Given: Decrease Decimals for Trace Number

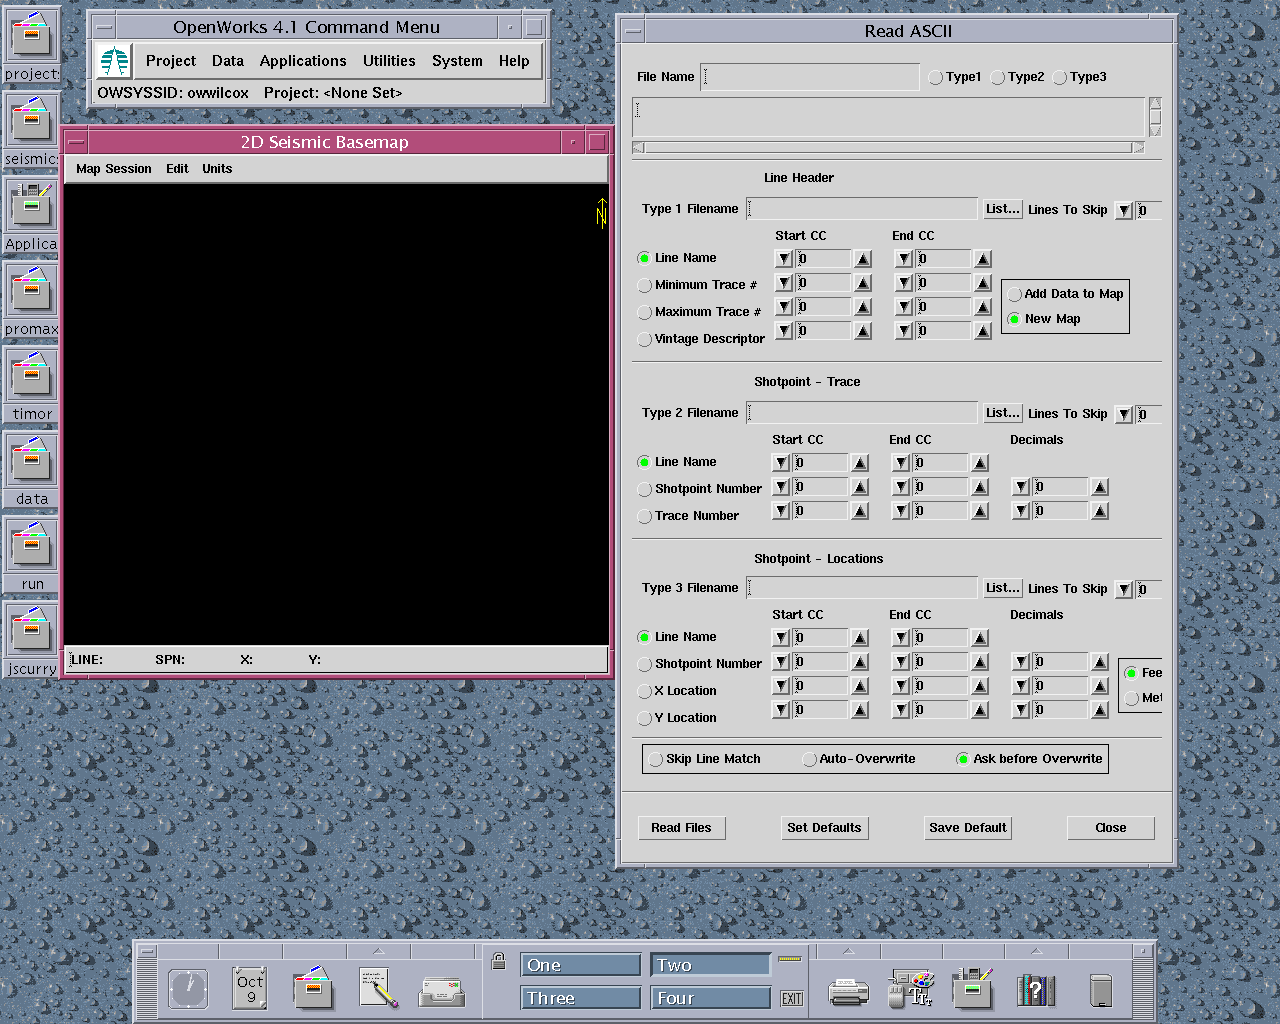Looking at the screenshot, I should (1021, 511).
